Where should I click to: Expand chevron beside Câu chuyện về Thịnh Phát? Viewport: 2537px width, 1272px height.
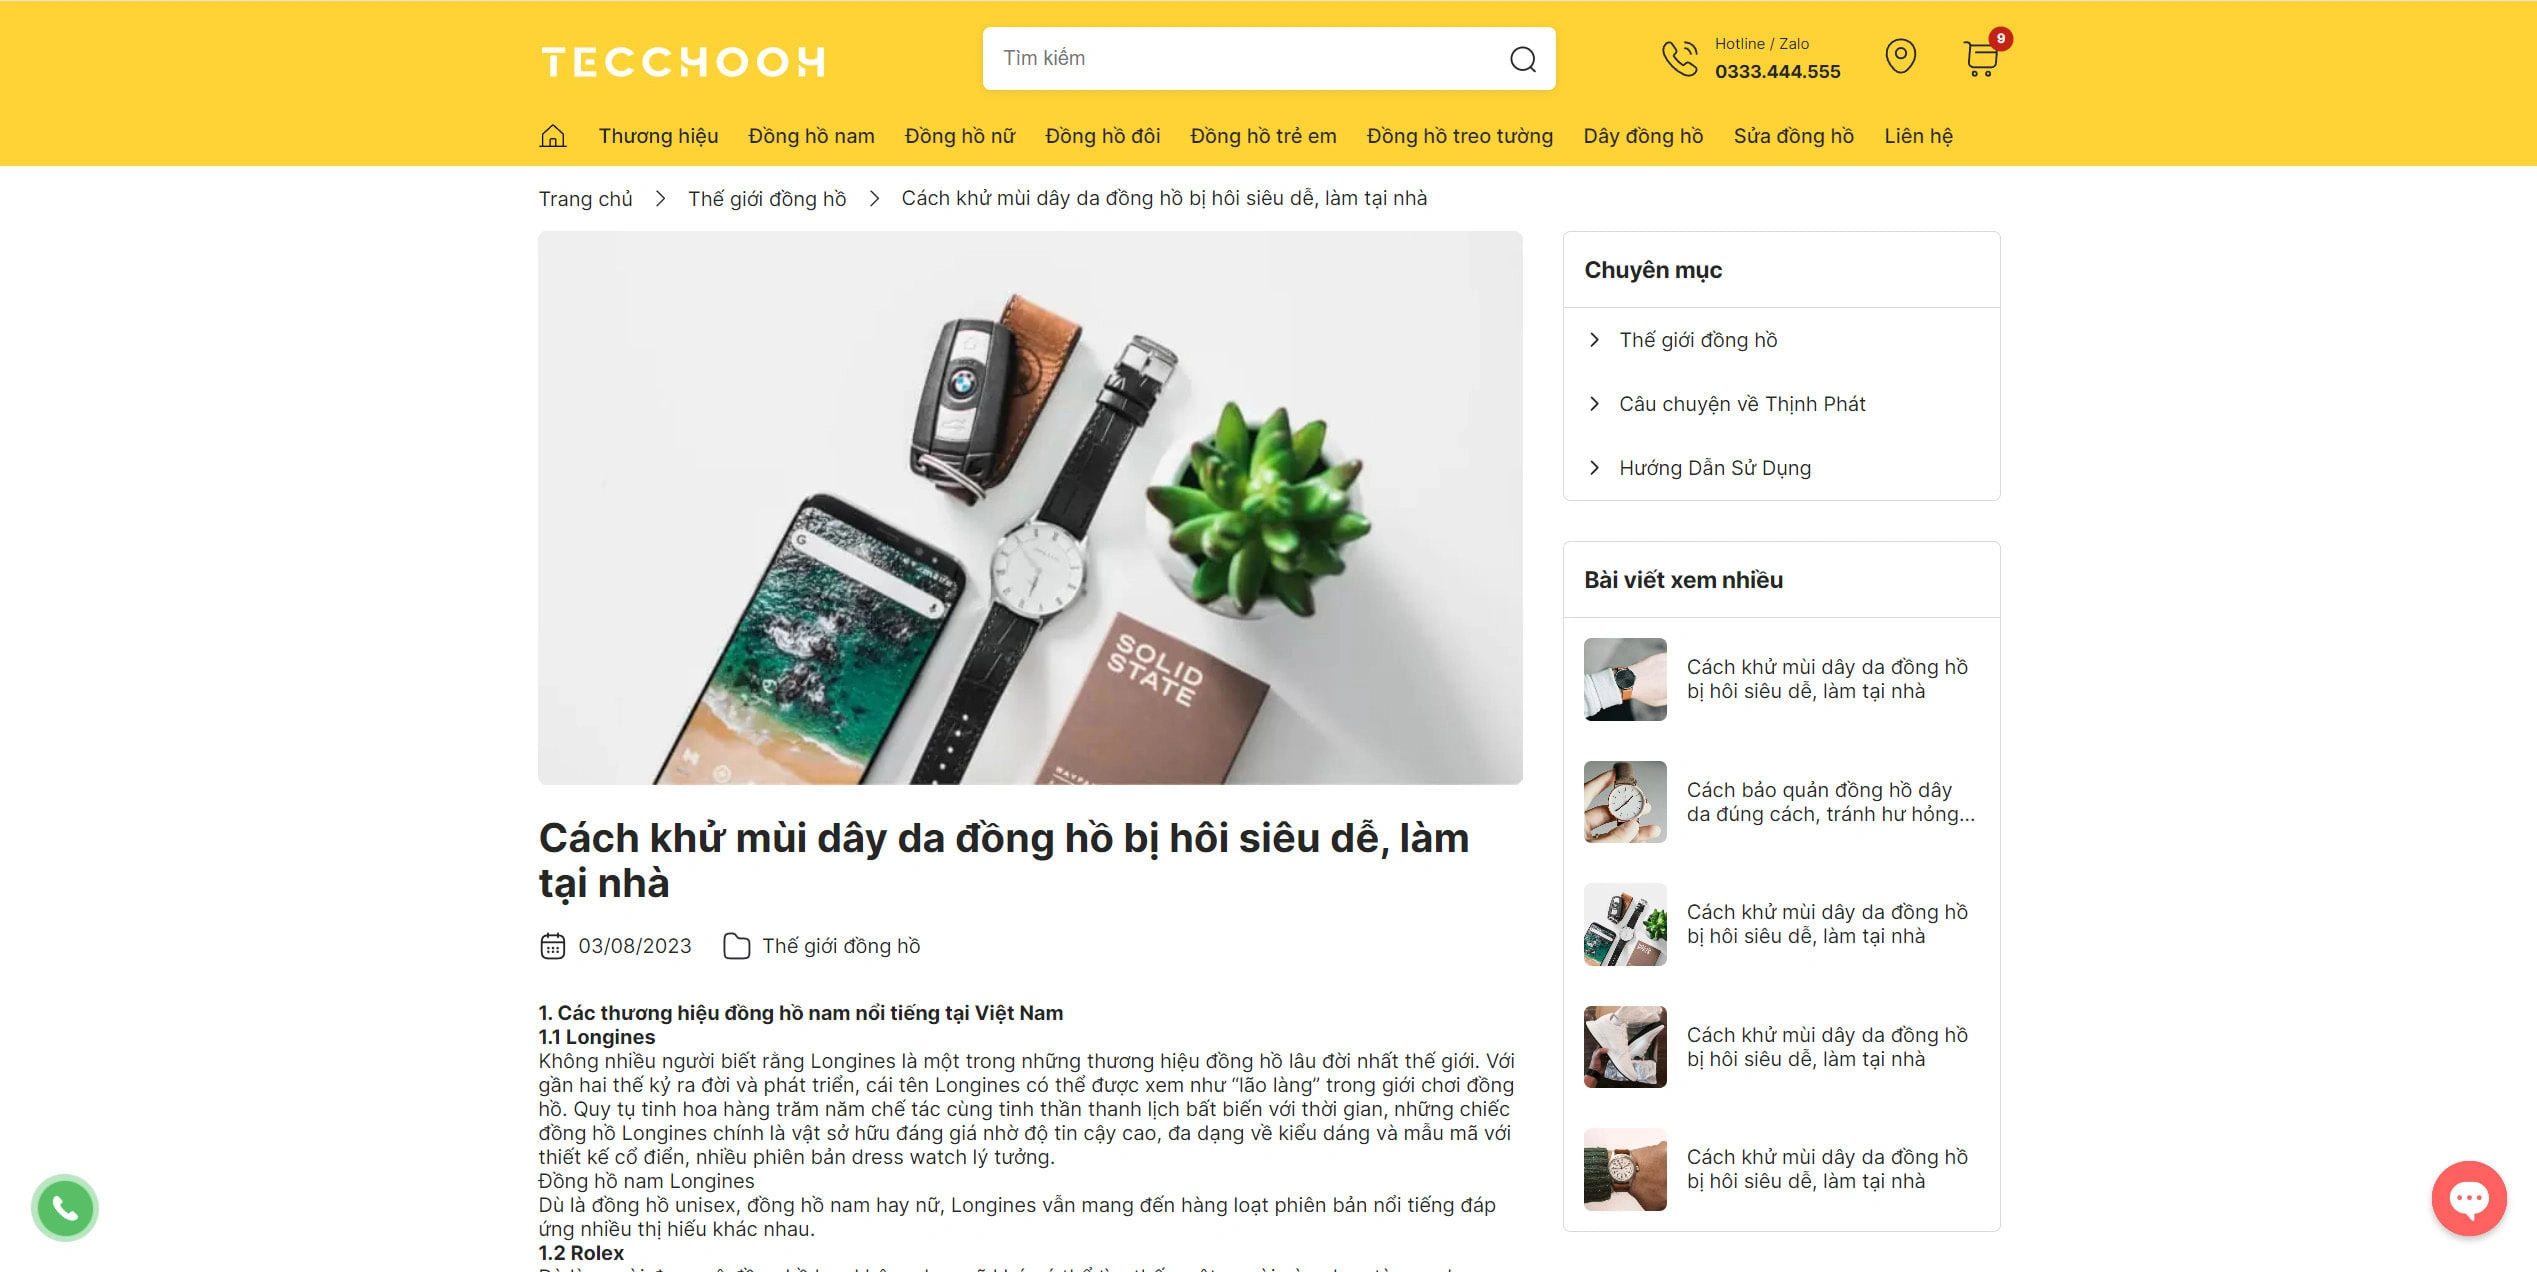tap(1594, 404)
